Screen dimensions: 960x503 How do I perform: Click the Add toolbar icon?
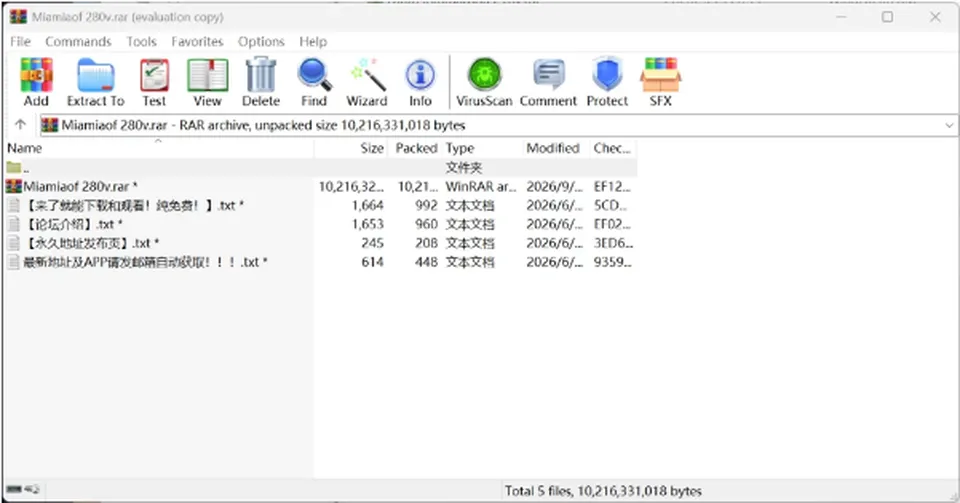[x=36, y=82]
